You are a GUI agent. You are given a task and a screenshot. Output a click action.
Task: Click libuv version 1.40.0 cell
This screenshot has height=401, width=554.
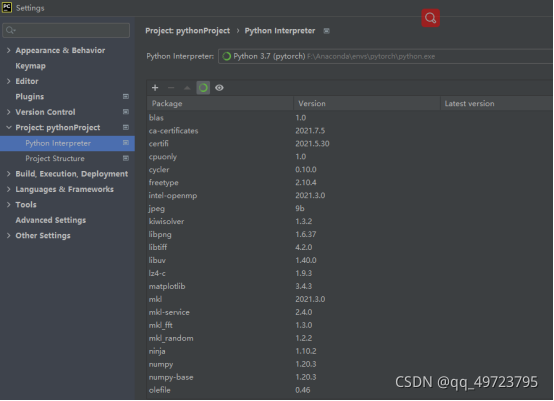coord(306,260)
